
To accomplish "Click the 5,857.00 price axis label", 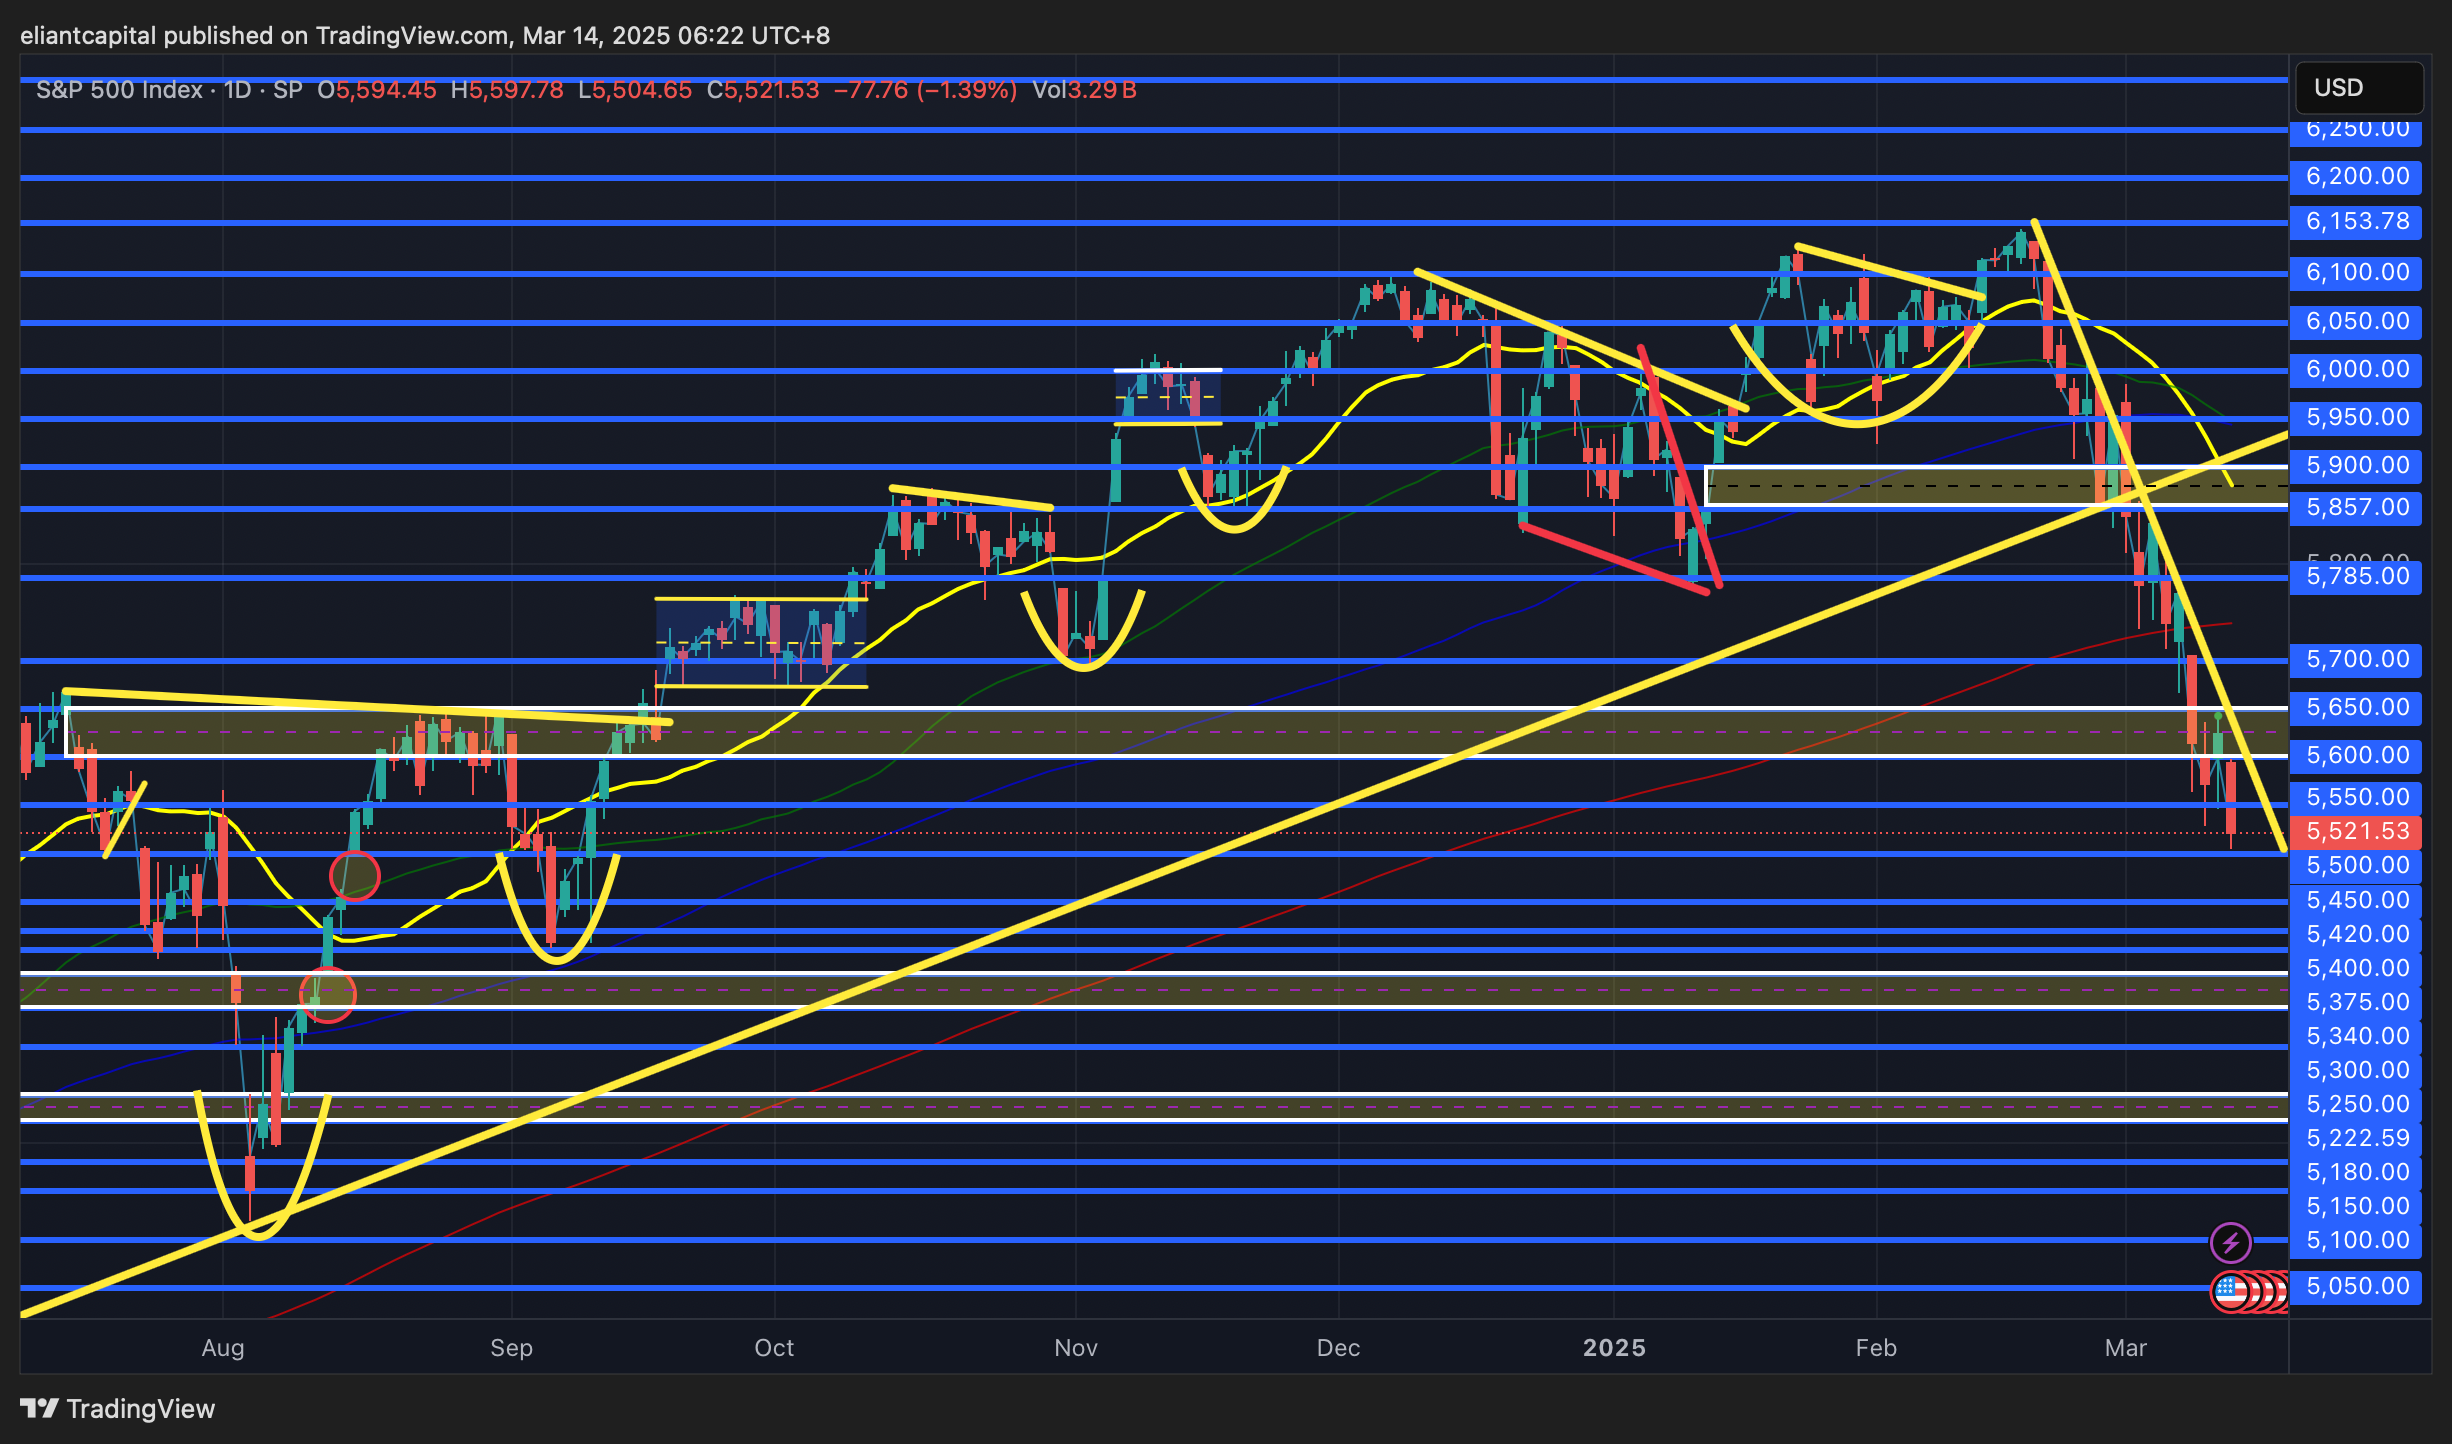I will pos(2356,507).
